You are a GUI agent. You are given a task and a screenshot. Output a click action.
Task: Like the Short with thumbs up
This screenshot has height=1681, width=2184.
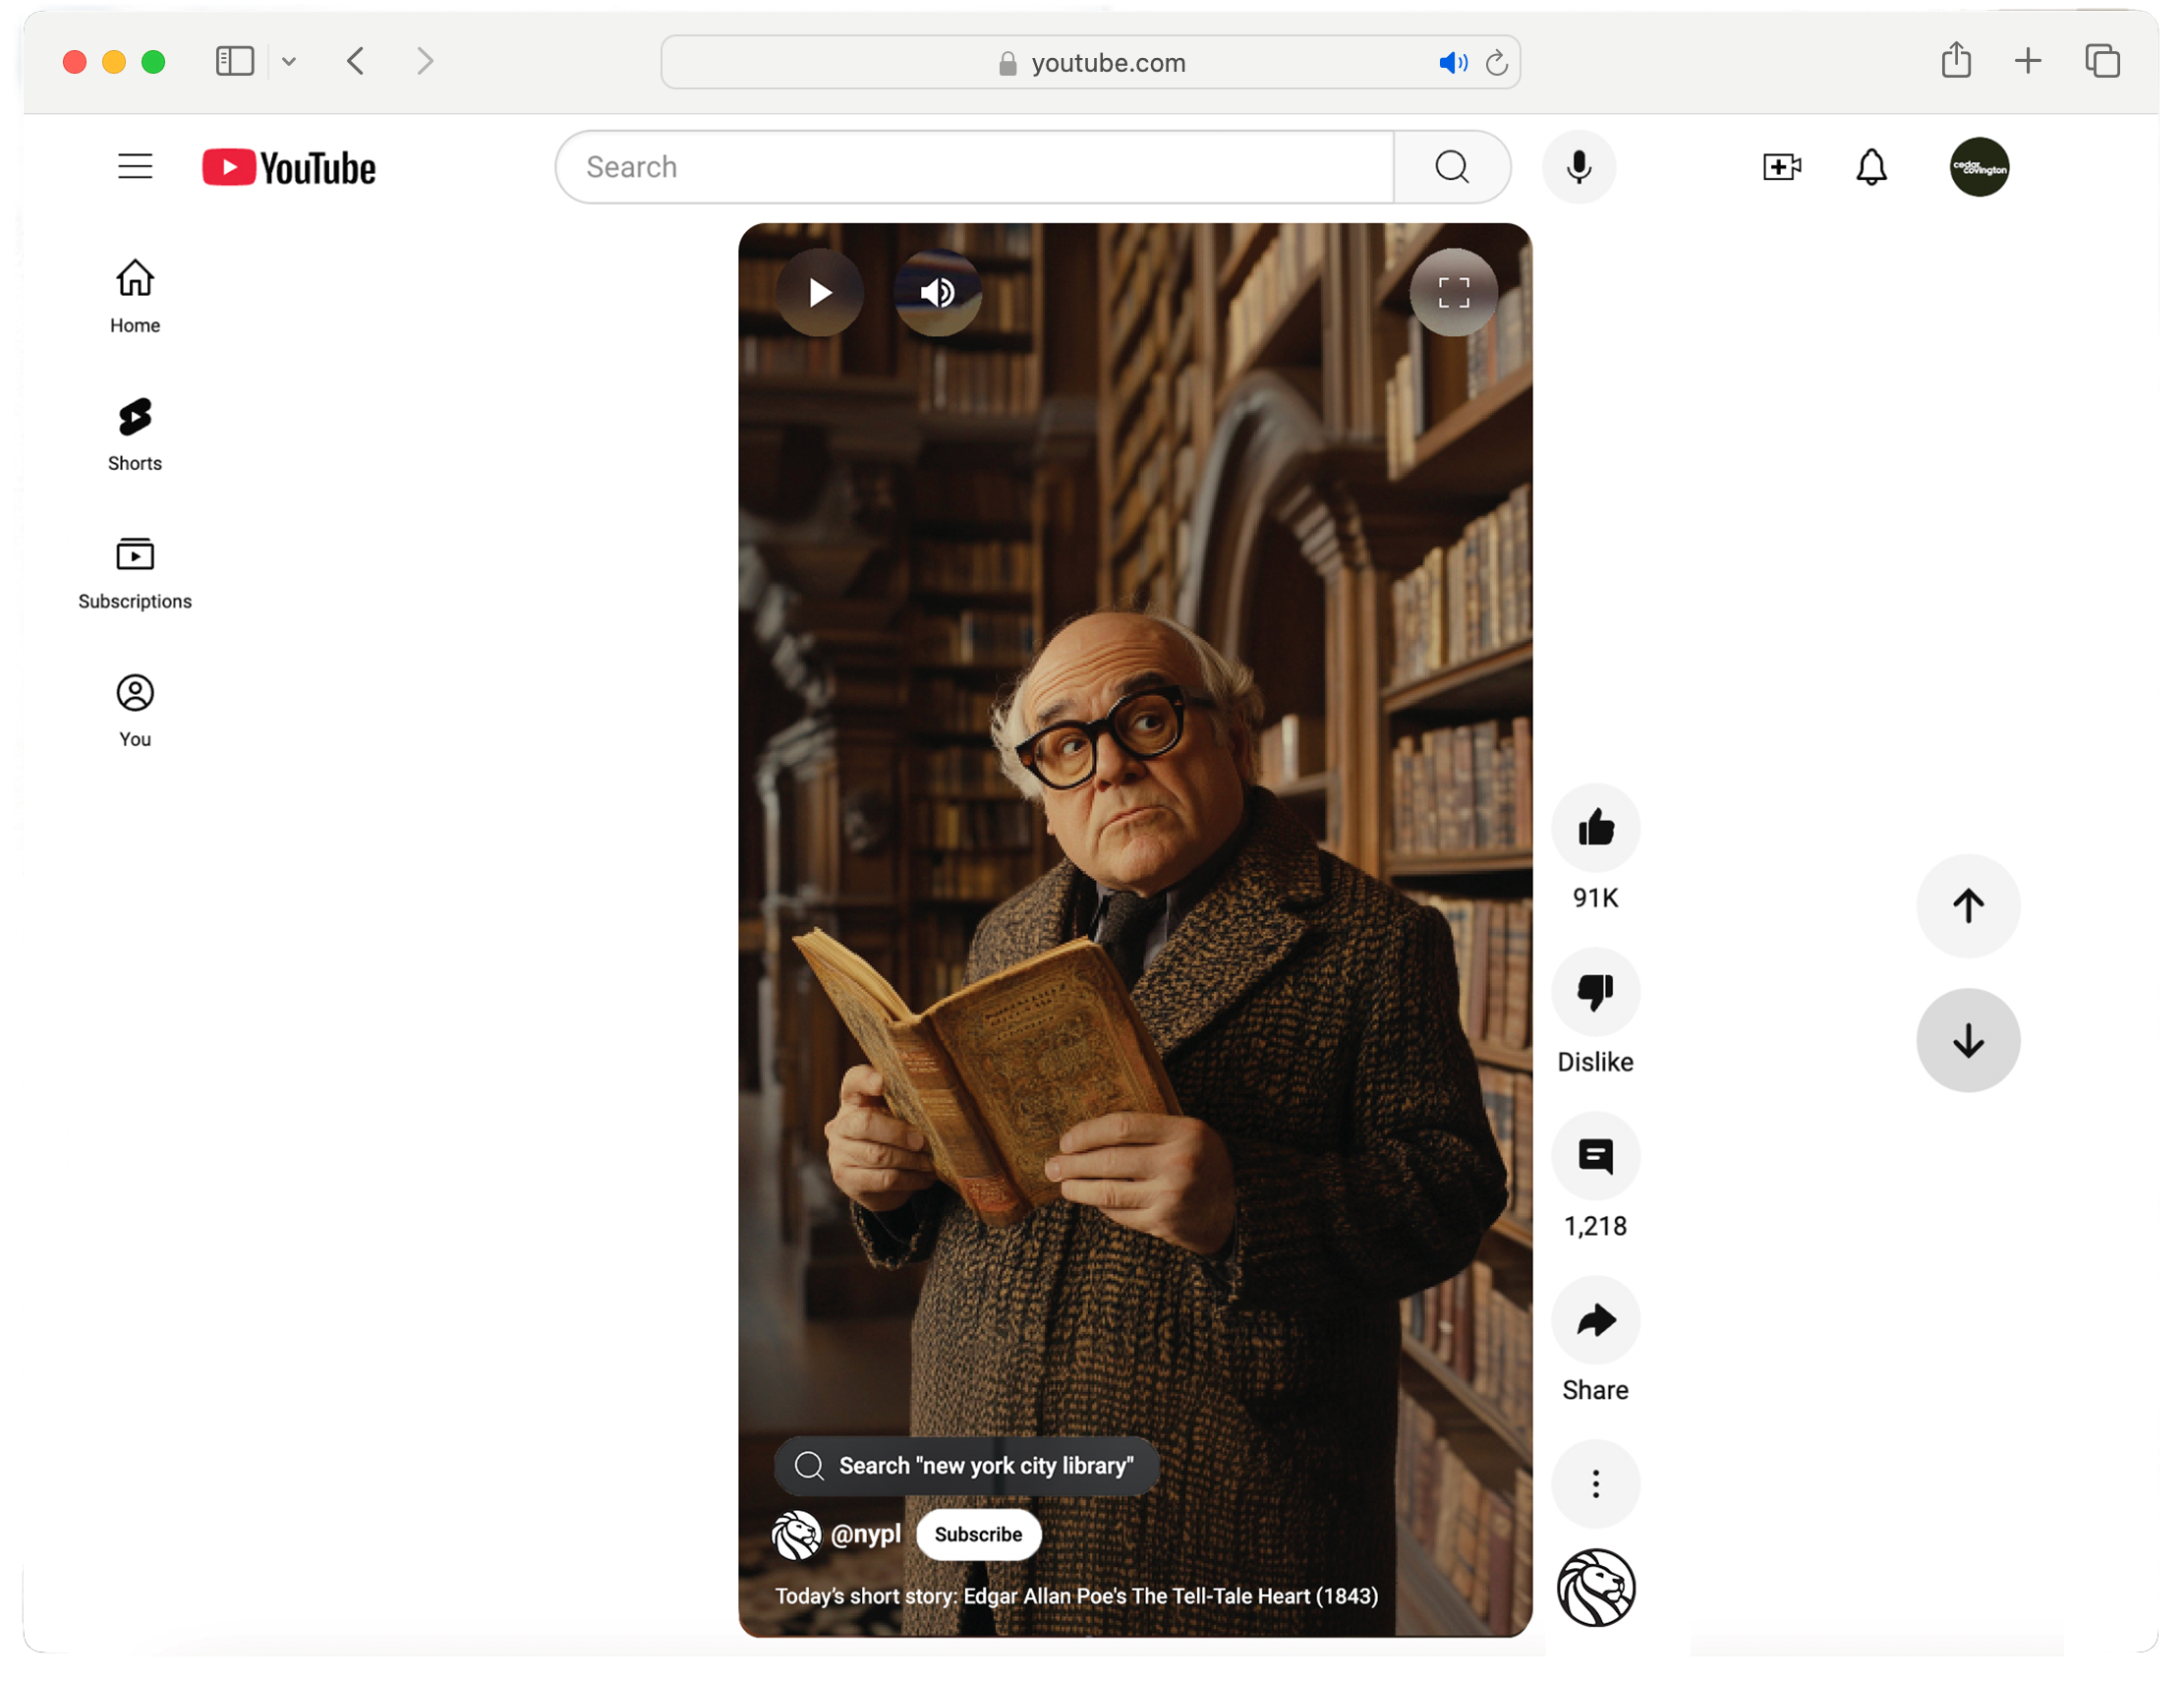(x=1595, y=827)
